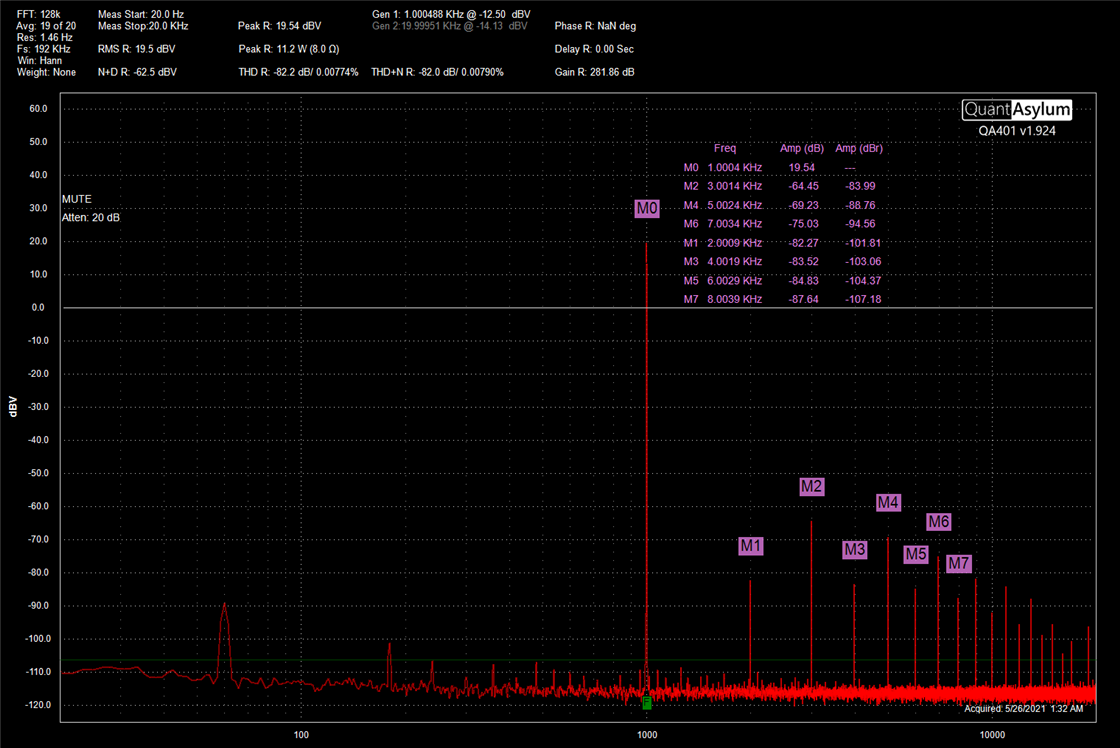
Task: Click the Amp (dB) column header
Action: [x=801, y=149]
